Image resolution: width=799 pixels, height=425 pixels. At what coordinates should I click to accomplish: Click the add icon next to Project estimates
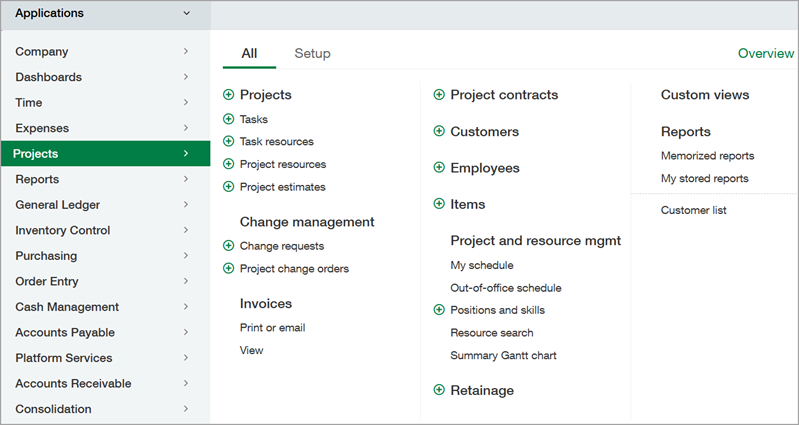pos(229,187)
